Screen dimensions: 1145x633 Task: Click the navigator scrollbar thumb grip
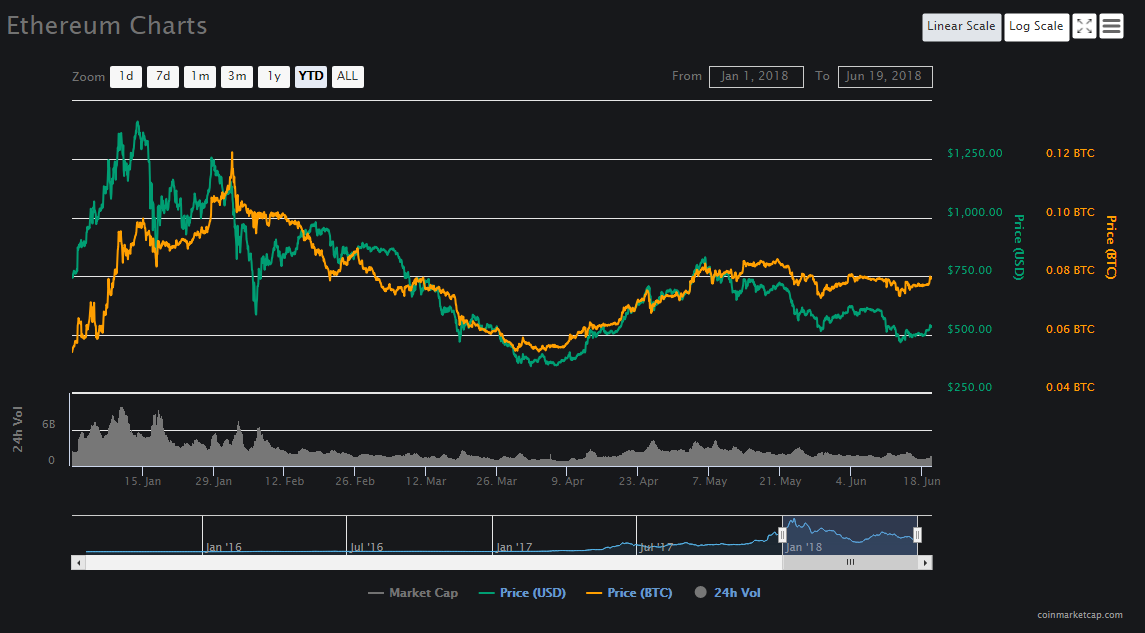(x=850, y=562)
